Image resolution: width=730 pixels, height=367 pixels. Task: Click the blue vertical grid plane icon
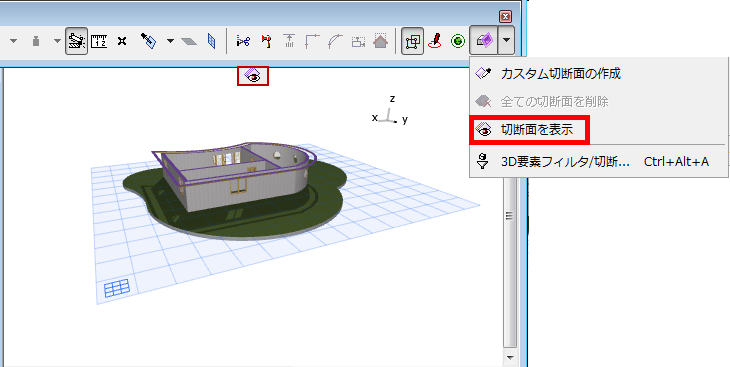pyautogui.click(x=212, y=41)
